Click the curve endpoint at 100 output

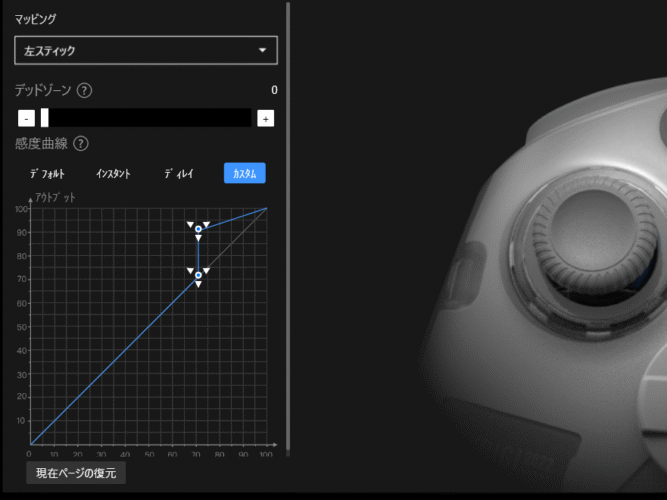click(x=267, y=208)
